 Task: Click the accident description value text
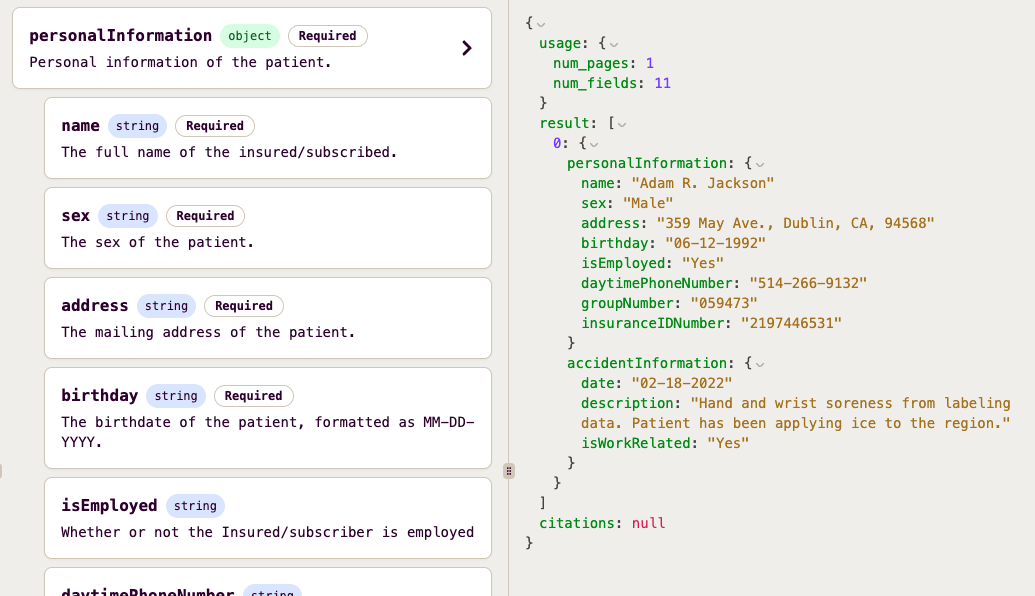click(x=795, y=413)
